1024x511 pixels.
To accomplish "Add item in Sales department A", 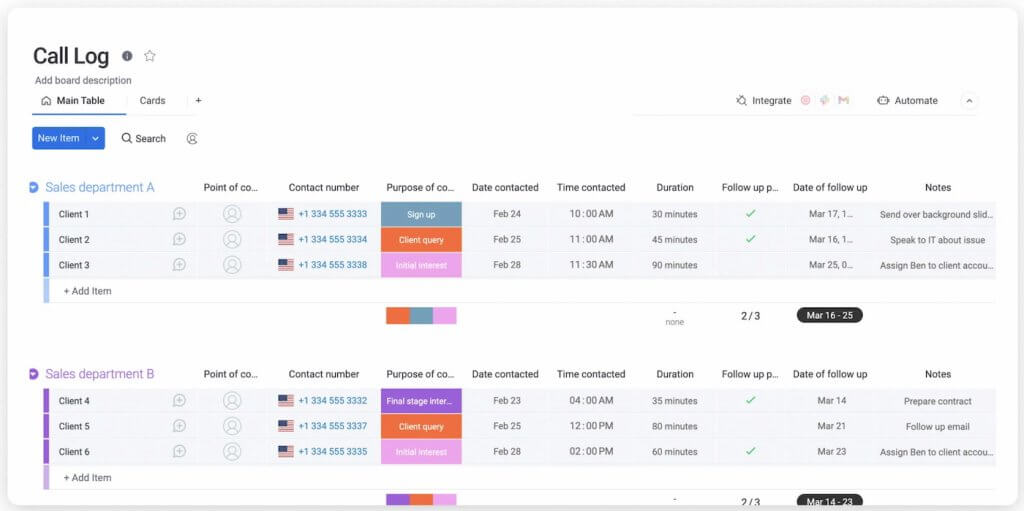I will point(88,291).
